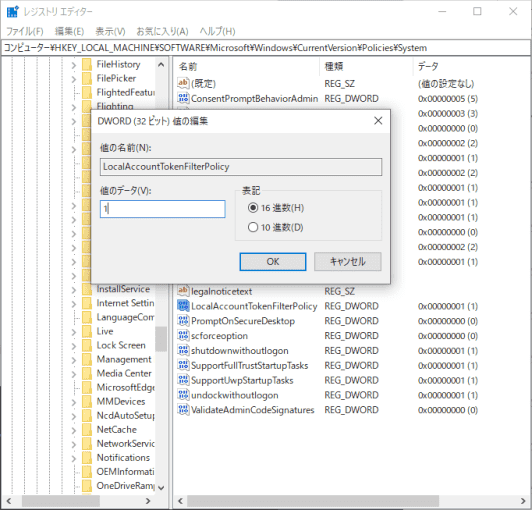Select the 10 進数(D) decimal radio button
532x510 pixels.
coord(253,227)
